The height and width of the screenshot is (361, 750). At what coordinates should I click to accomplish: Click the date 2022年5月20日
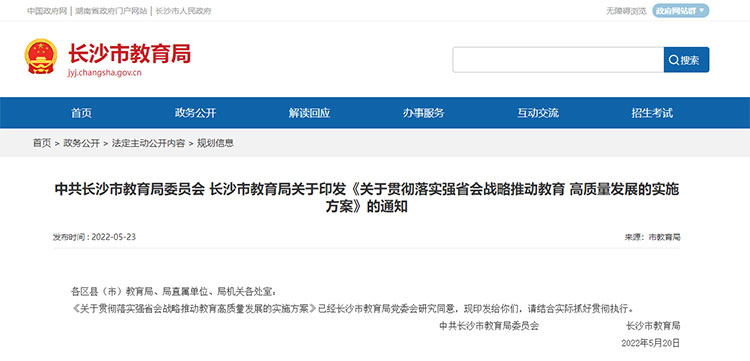[x=651, y=343]
